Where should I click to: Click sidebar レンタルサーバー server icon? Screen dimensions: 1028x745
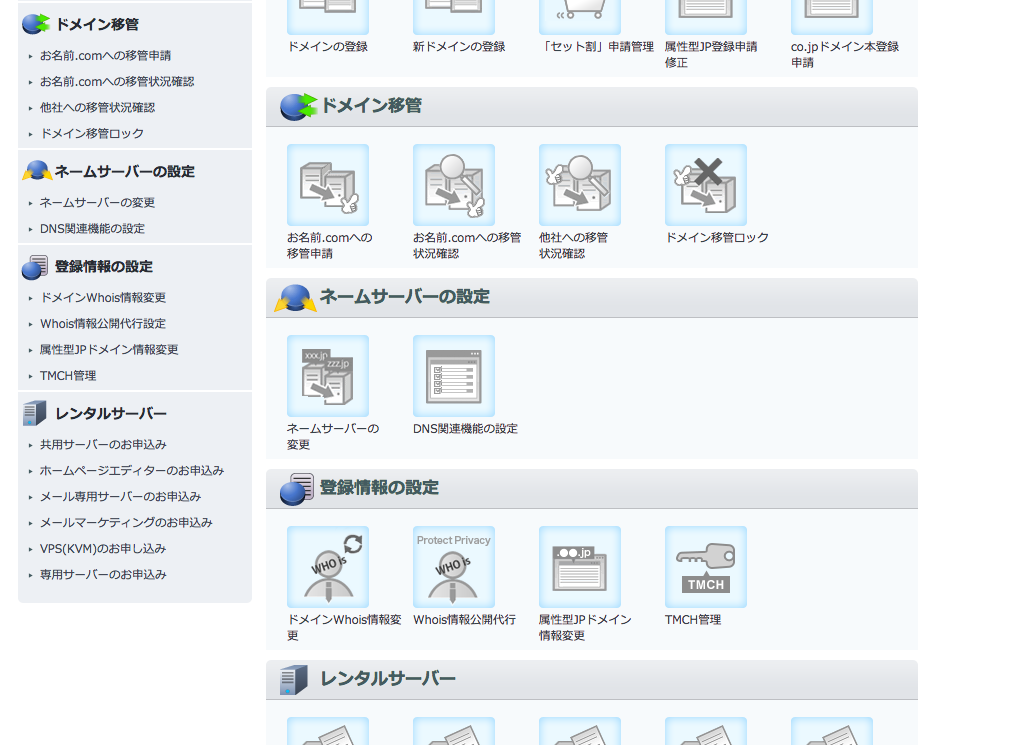tap(34, 413)
